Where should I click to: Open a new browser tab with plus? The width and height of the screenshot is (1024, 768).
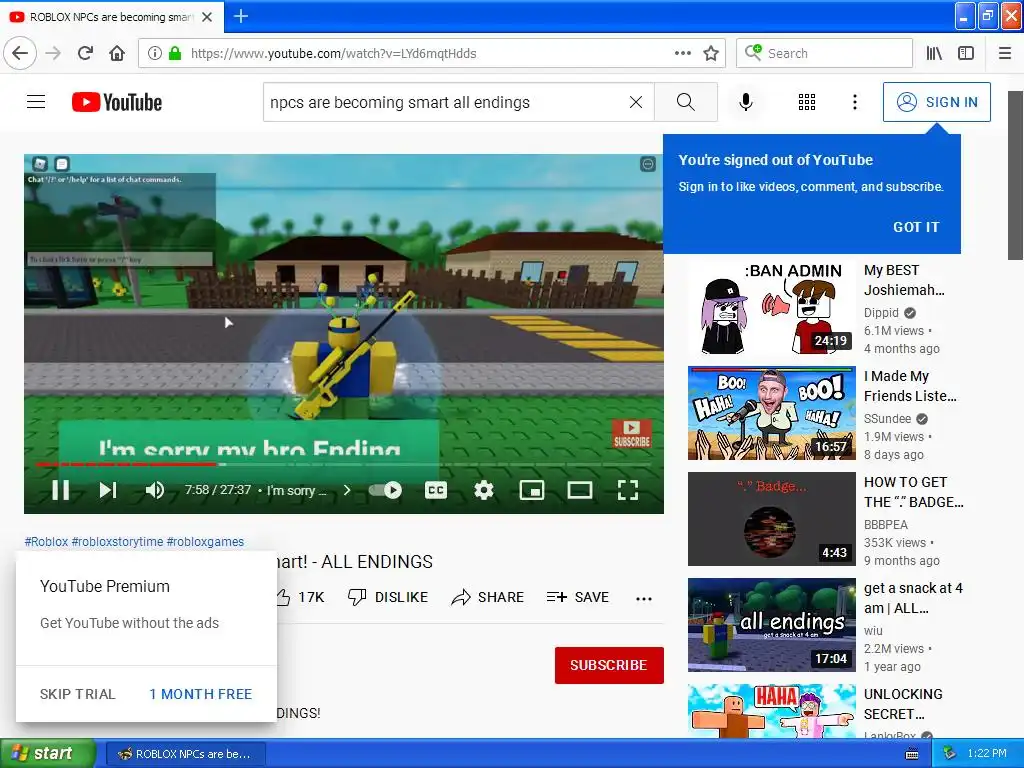[x=240, y=16]
